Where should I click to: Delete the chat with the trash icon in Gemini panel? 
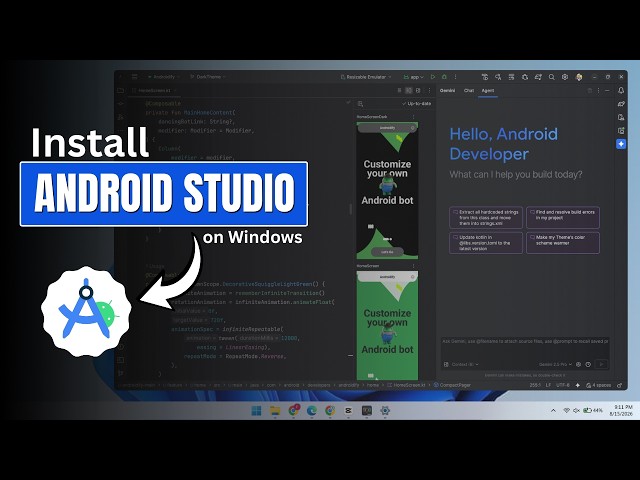[589, 91]
